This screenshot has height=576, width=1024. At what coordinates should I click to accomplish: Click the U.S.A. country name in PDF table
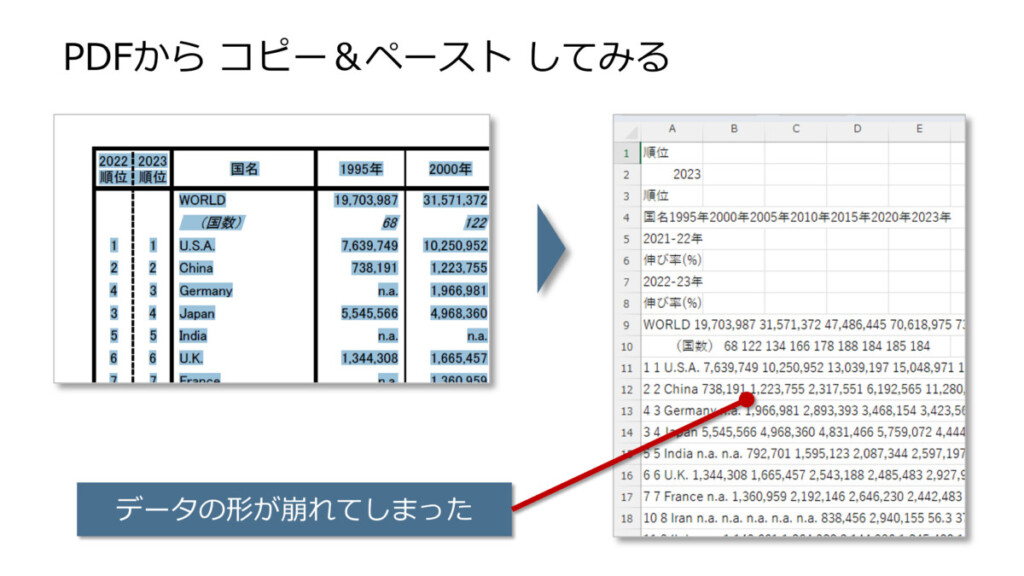pyautogui.click(x=197, y=245)
